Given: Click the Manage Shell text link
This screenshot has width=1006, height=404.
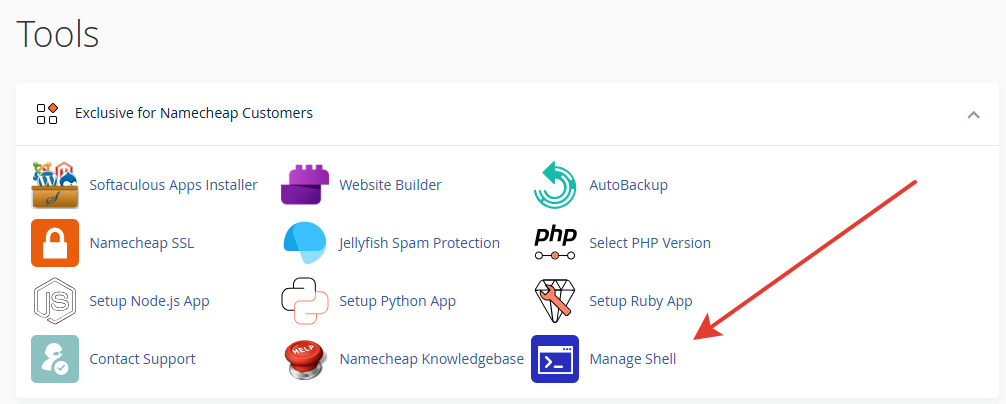Looking at the screenshot, I should (x=632, y=359).
